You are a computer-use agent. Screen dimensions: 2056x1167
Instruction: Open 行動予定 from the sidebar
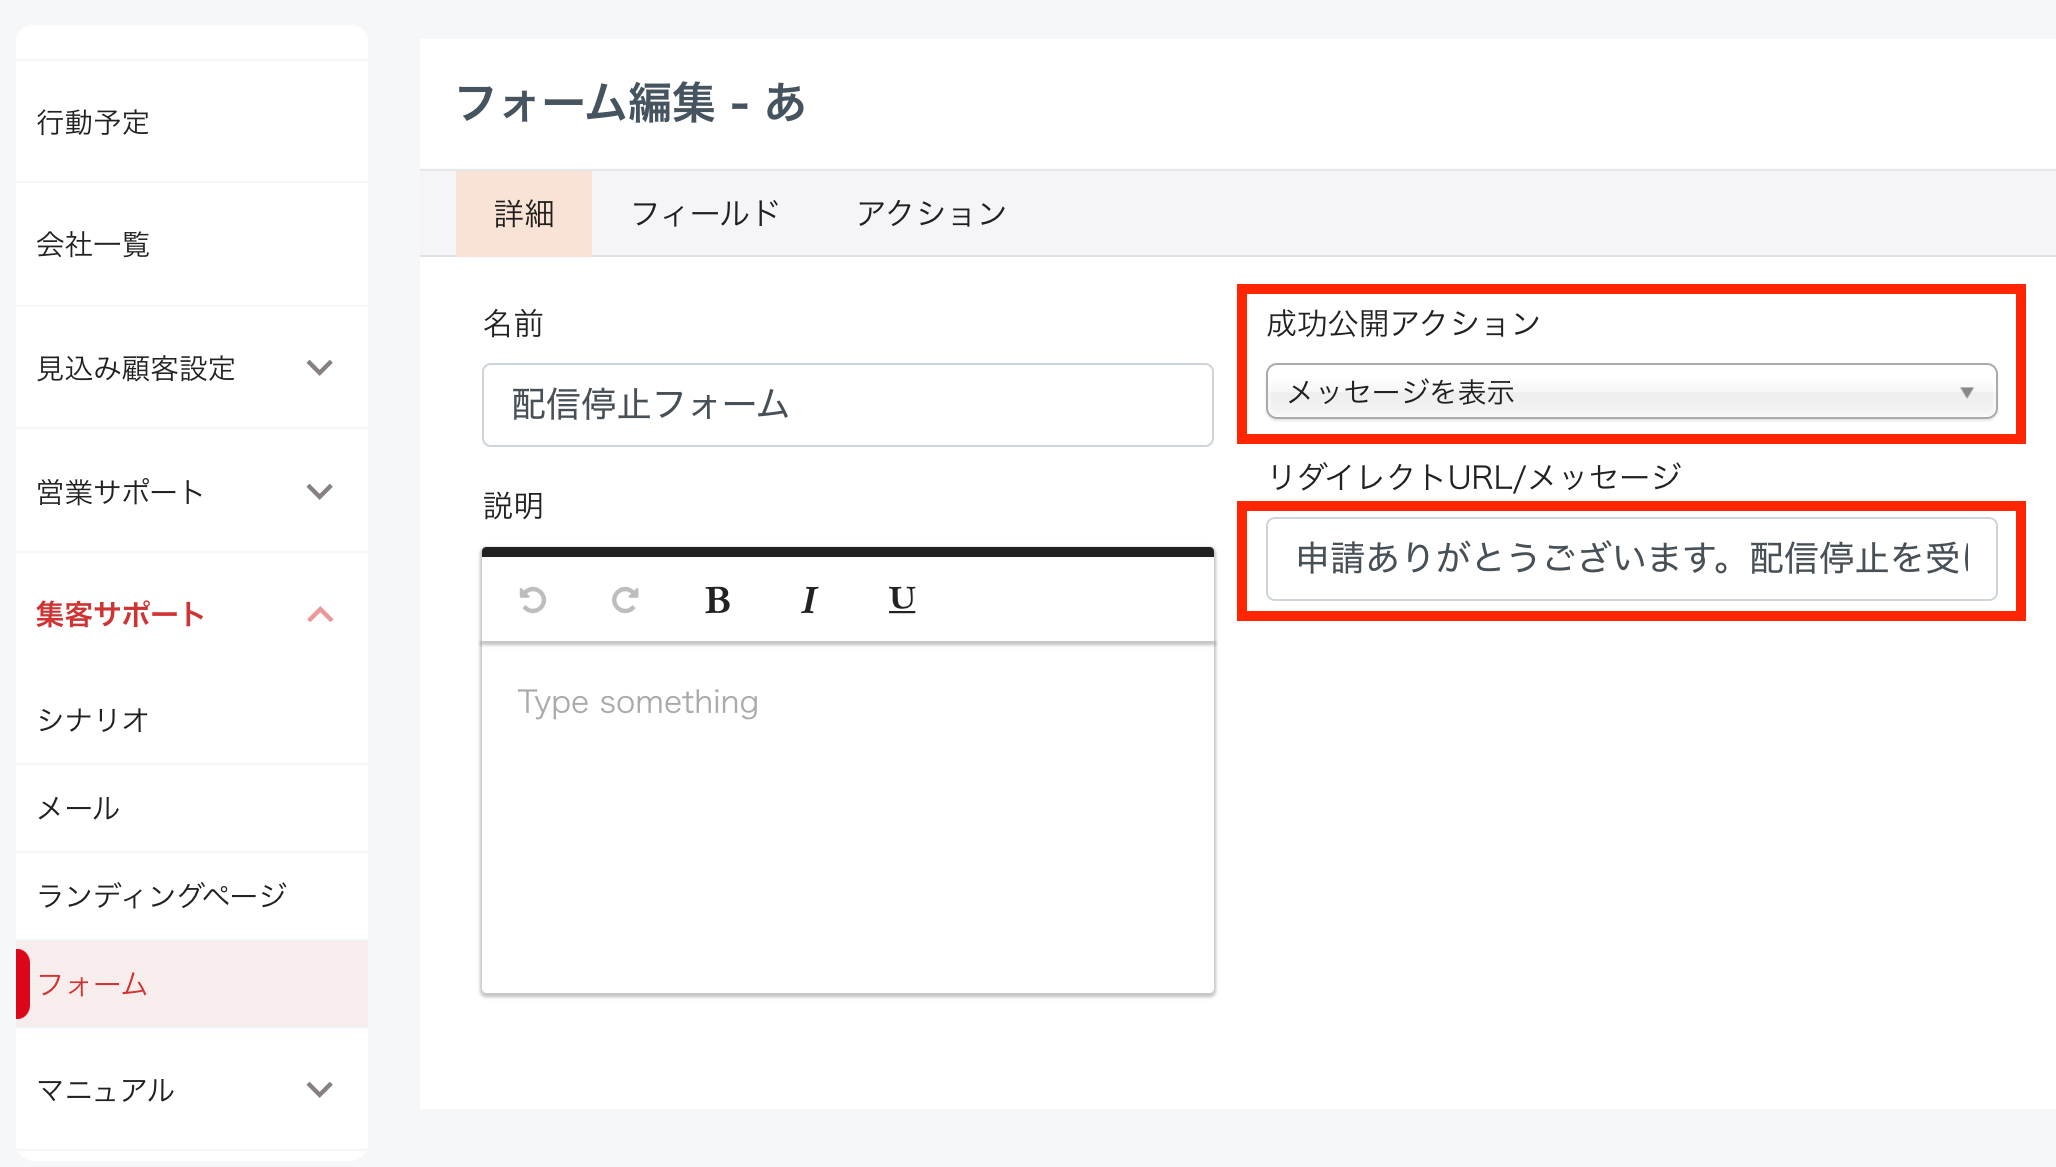pos(93,122)
